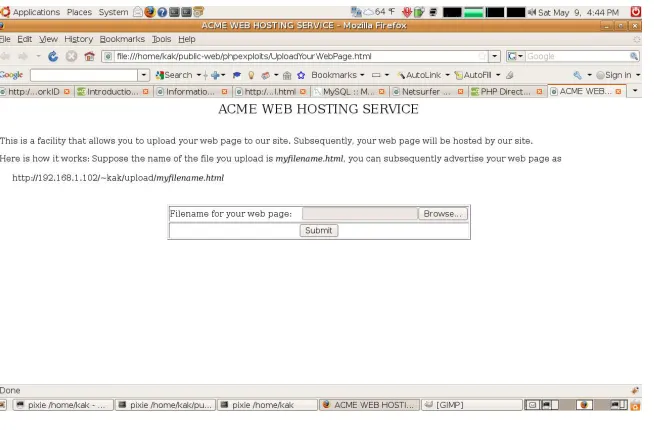Click the URL text in the address bar

[x=244, y=56]
